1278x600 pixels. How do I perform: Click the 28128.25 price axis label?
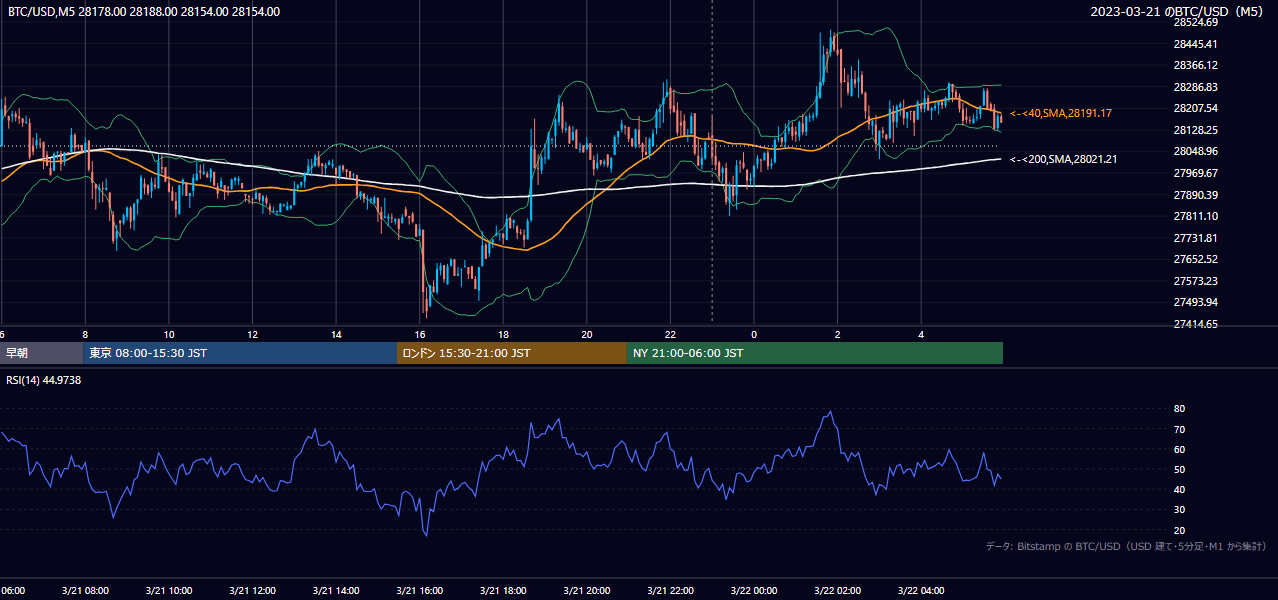pos(1195,130)
